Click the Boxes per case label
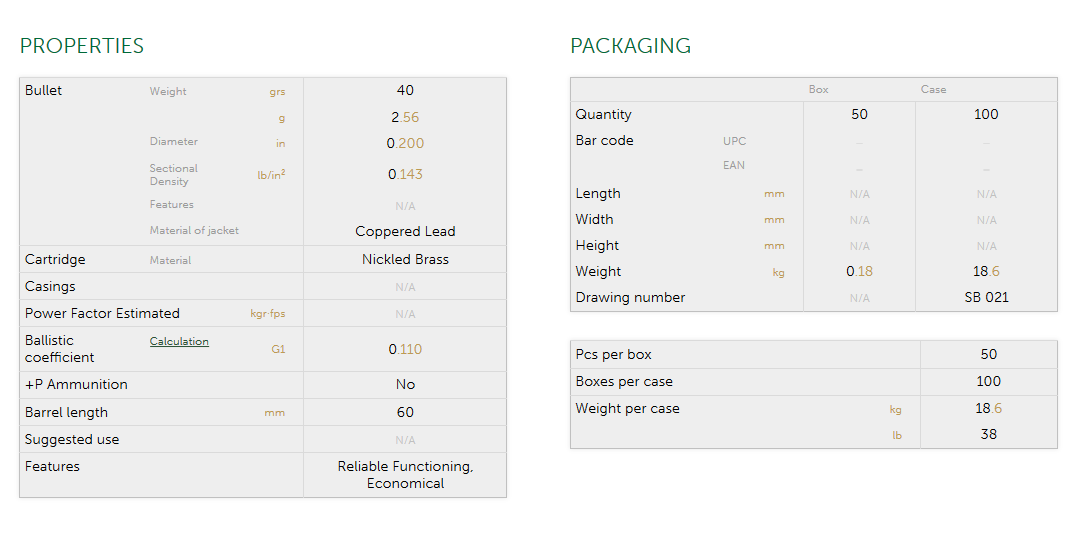The image size is (1083, 533). click(x=624, y=381)
